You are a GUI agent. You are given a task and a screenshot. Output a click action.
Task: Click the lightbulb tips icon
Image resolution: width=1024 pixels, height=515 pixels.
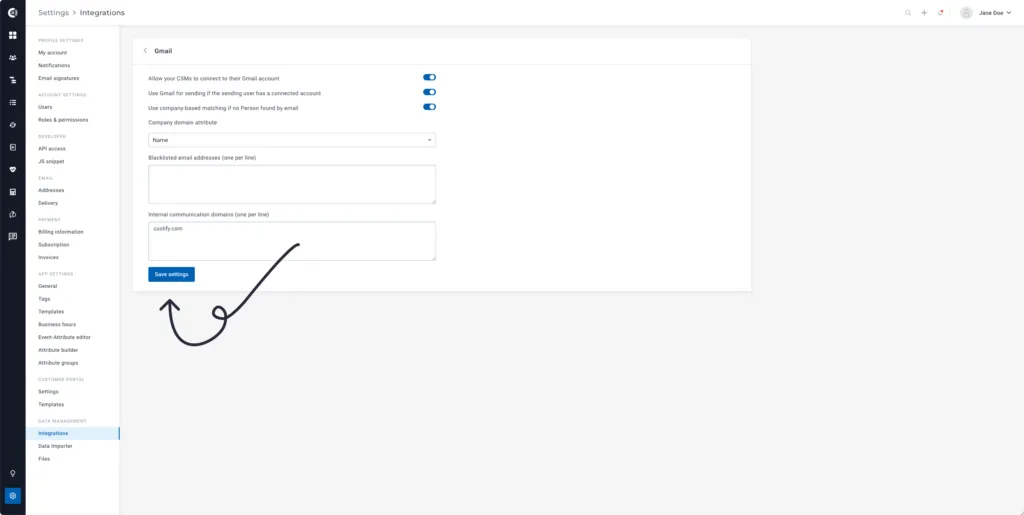coord(12,473)
